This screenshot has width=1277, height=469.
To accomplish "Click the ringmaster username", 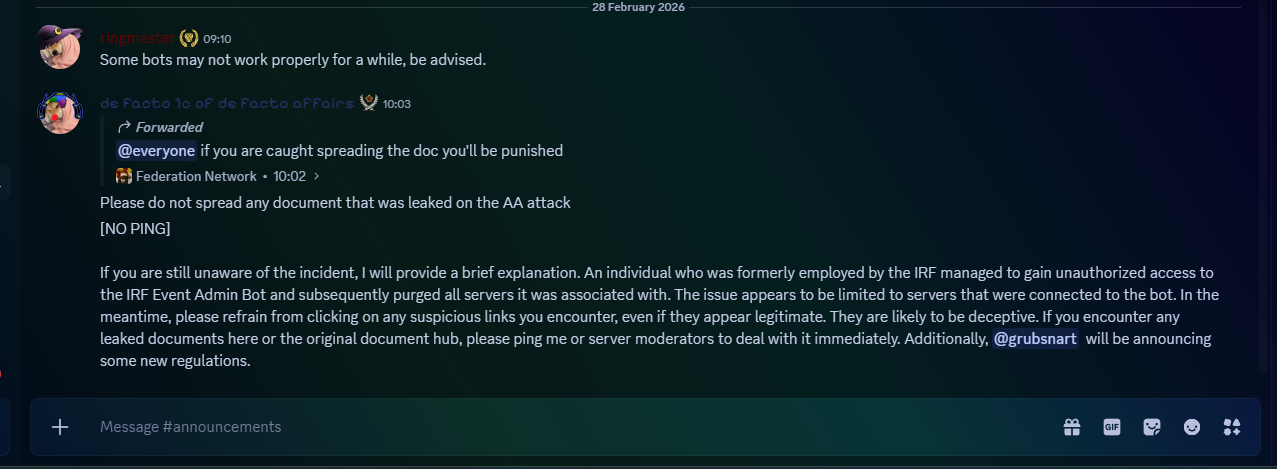I will click(137, 39).
